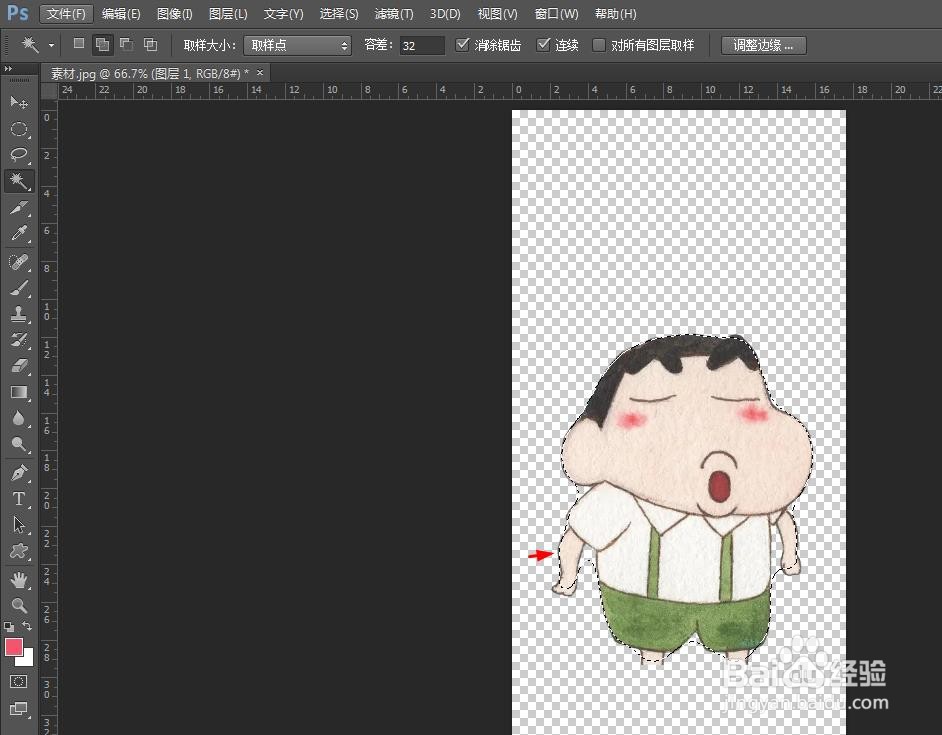Viewport: 942px width, 735px height.
Task: Open the 帮助(H) menu
Action: 615,14
